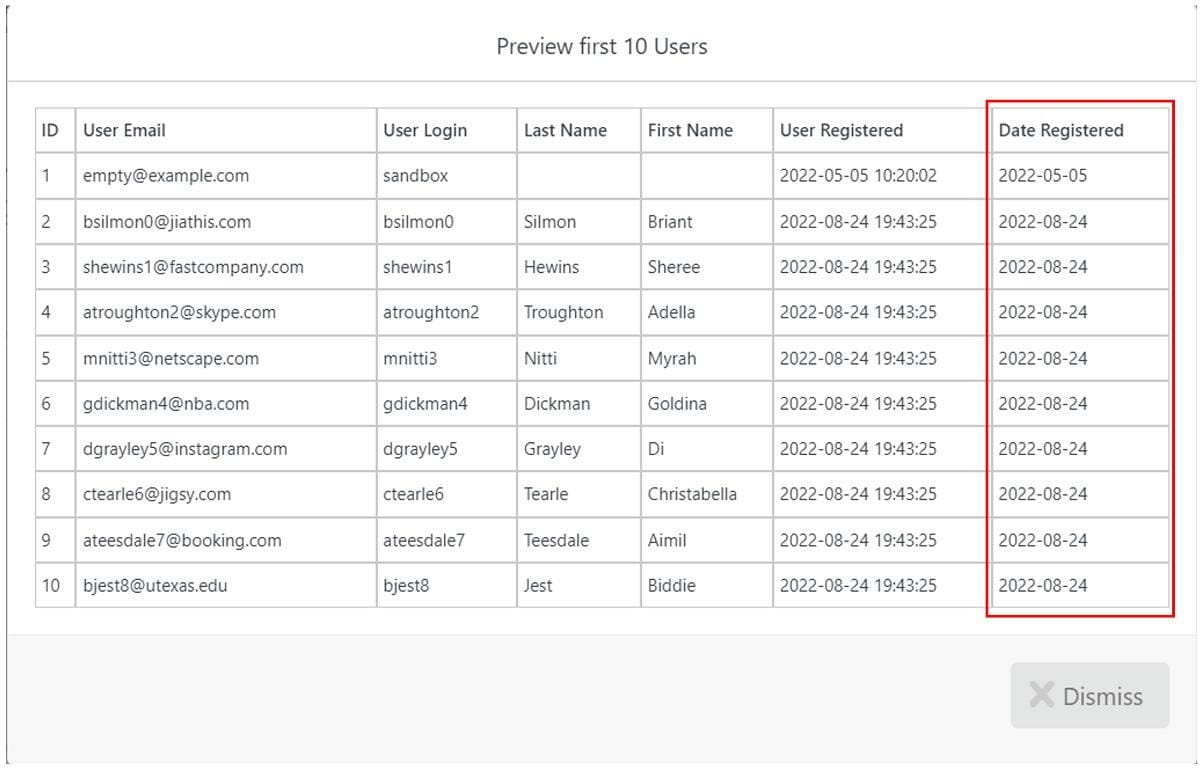Image resolution: width=1200 pixels, height=768 pixels.
Task: Click last name Tearle
Action: pyautogui.click(x=546, y=494)
